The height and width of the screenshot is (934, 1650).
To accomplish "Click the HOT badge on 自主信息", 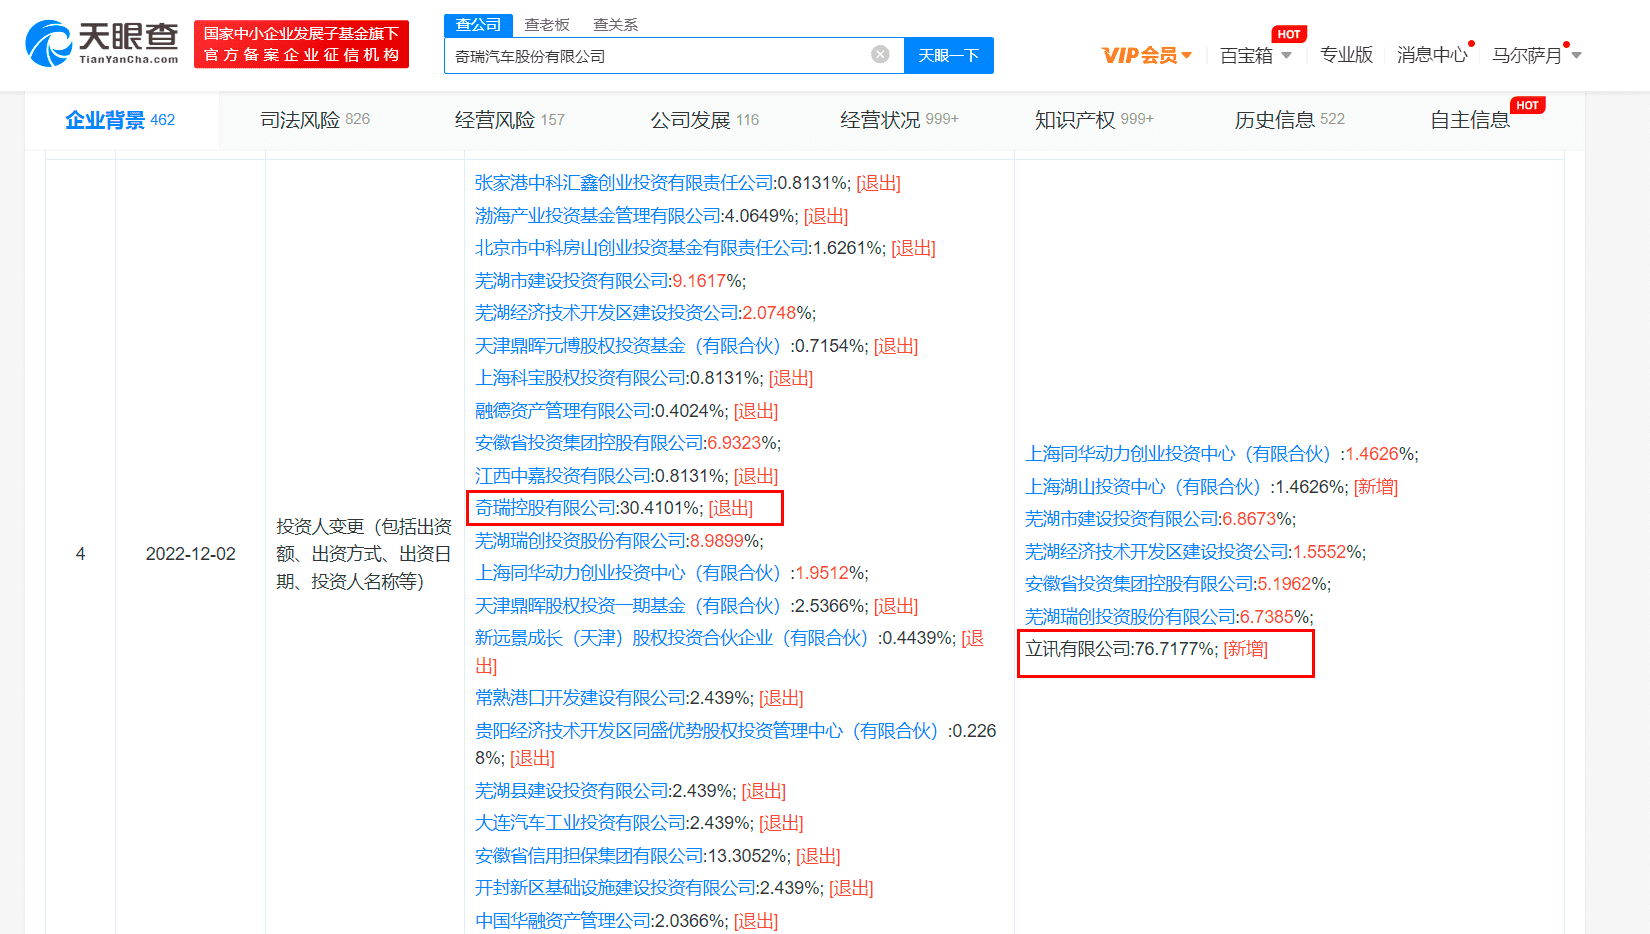I will pyautogui.click(x=1527, y=105).
